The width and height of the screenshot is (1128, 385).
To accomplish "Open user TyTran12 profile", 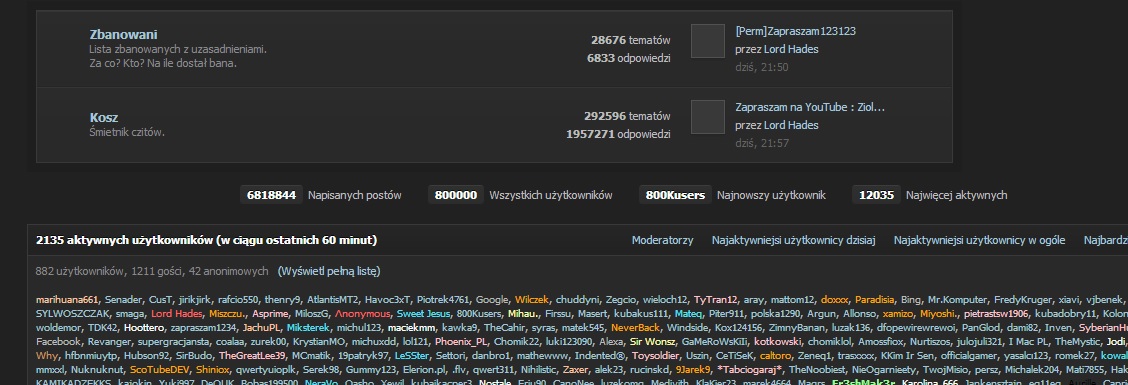I will [x=716, y=299].
